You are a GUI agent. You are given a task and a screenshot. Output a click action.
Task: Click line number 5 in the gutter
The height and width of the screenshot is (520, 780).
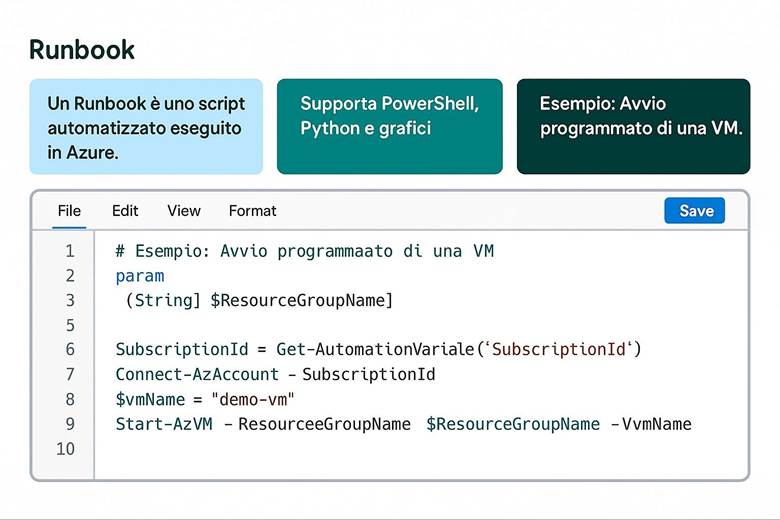[x=69, y=325]
